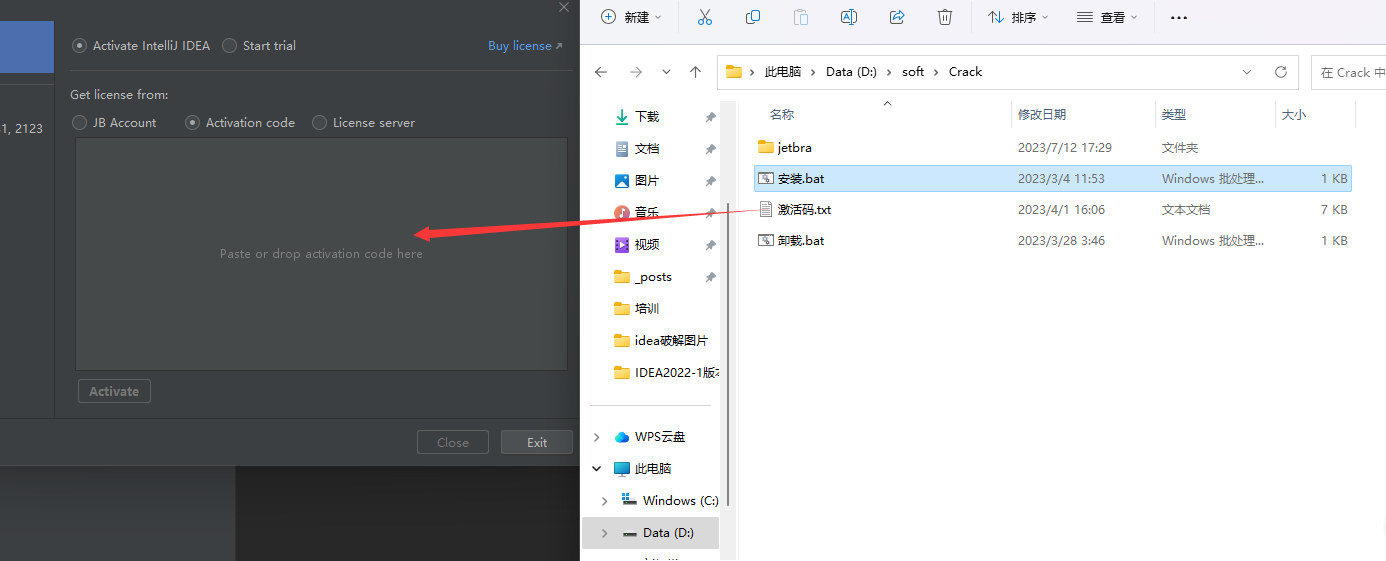Click the Close button in license dialog

[453, 442]
